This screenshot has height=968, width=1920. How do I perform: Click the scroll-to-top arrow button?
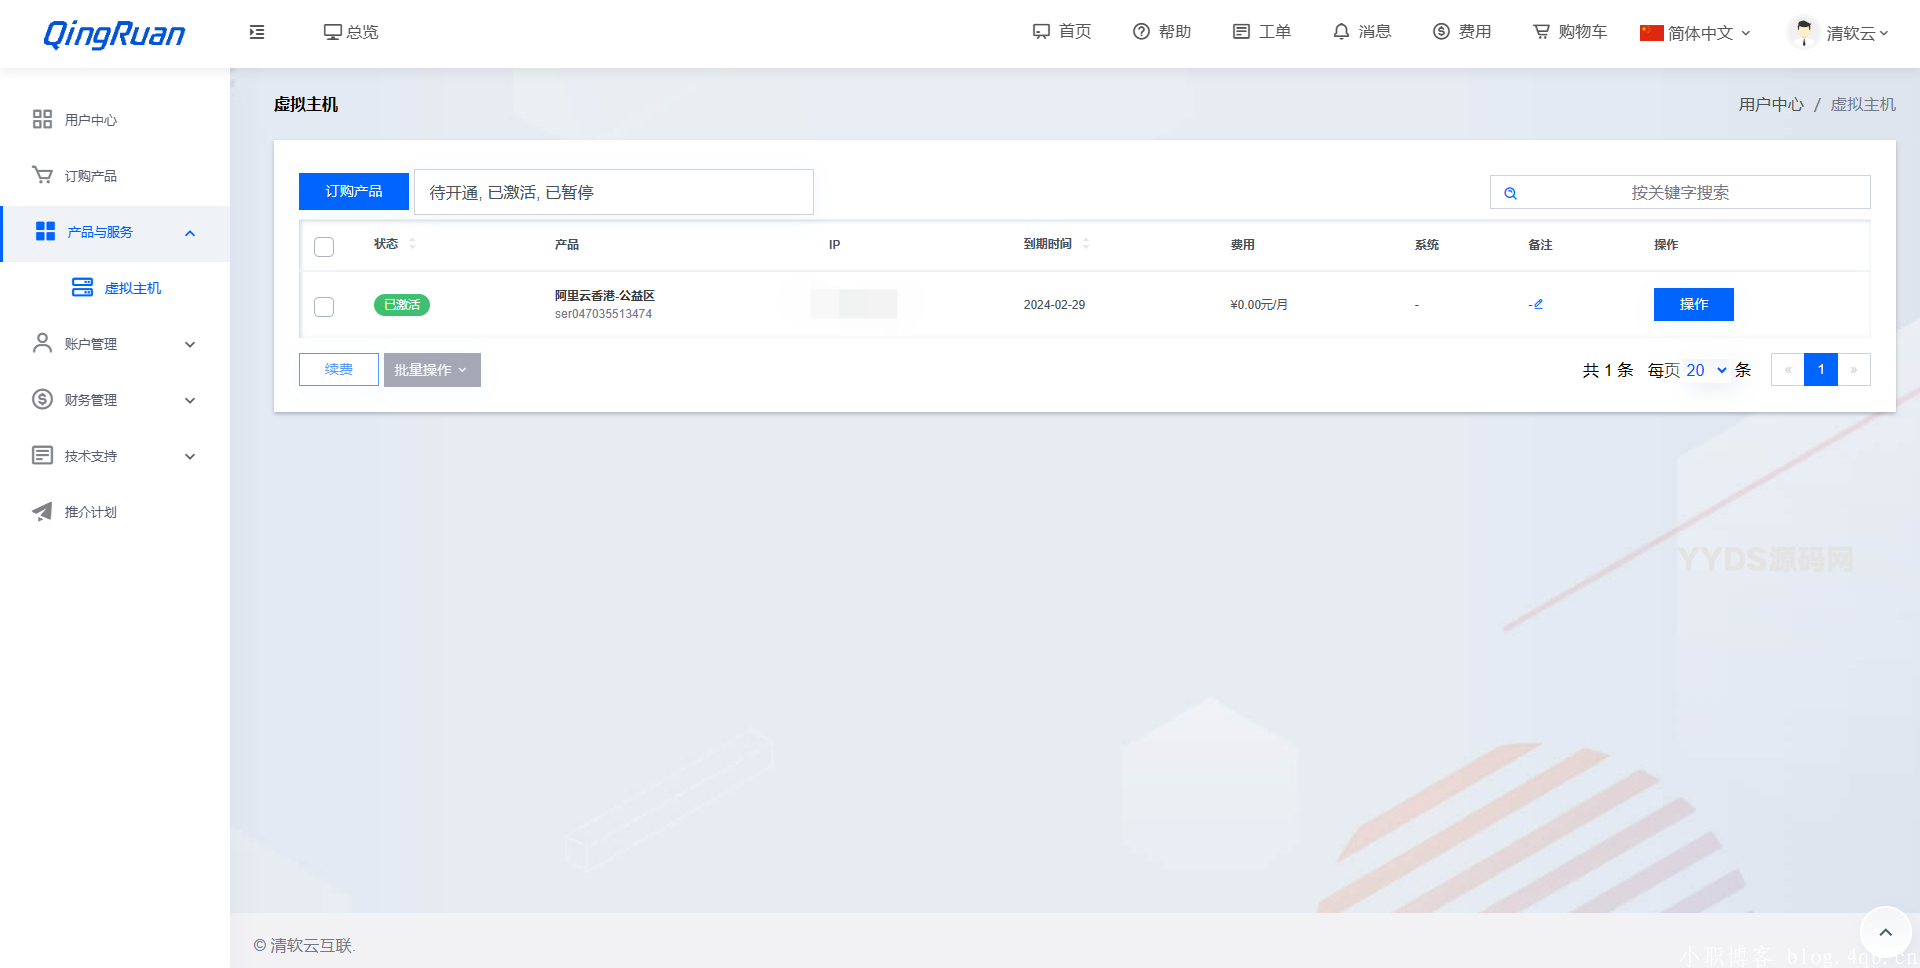(1886, 931)
